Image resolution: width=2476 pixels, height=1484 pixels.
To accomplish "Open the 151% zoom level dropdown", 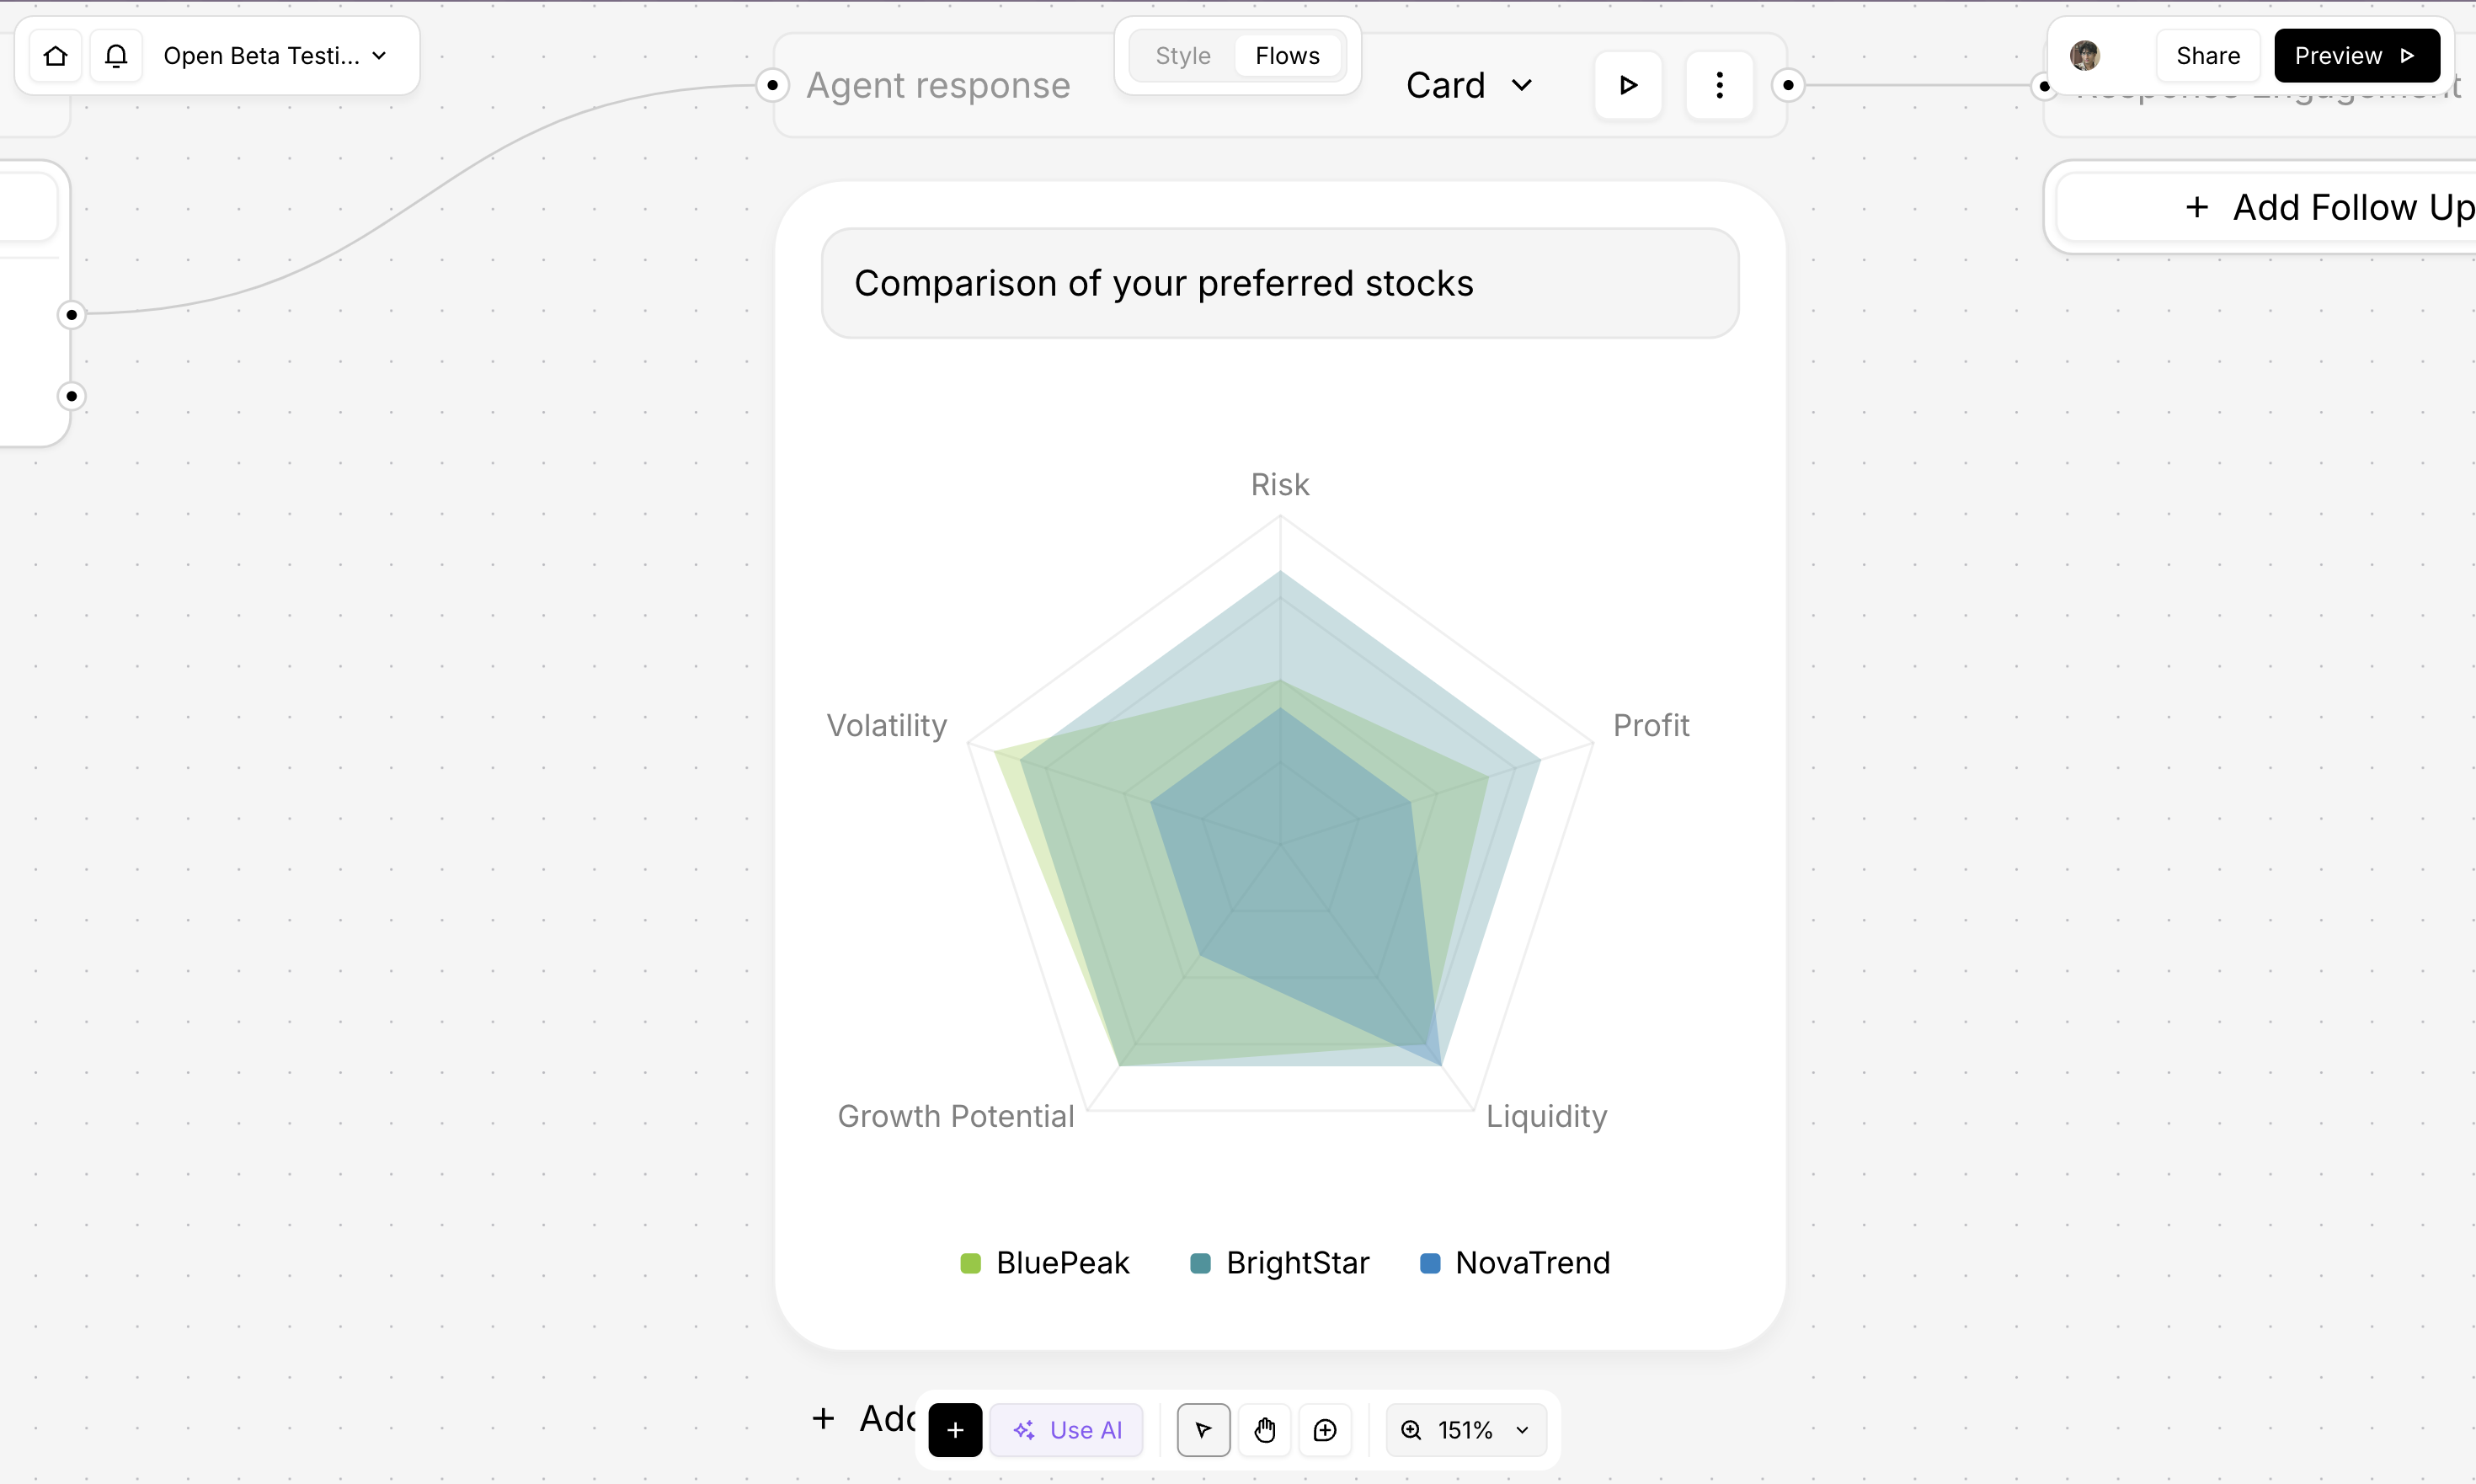I will point(1466,1430).
